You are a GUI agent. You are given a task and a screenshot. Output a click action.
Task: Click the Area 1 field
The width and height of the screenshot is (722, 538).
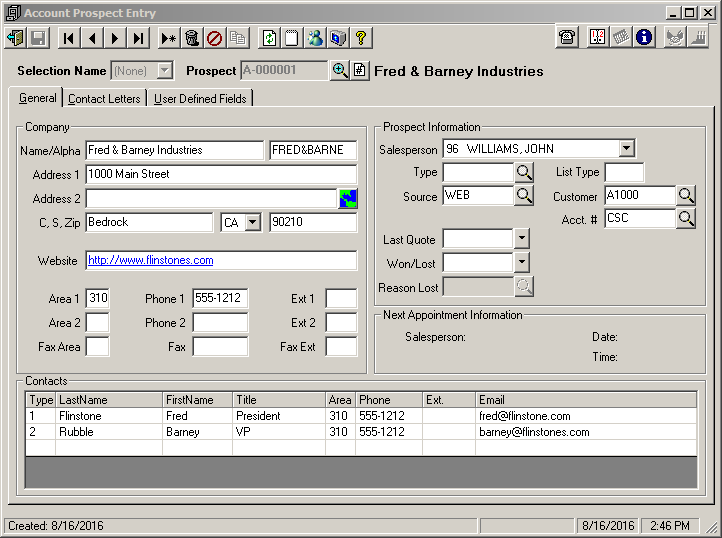coord(98,298)
